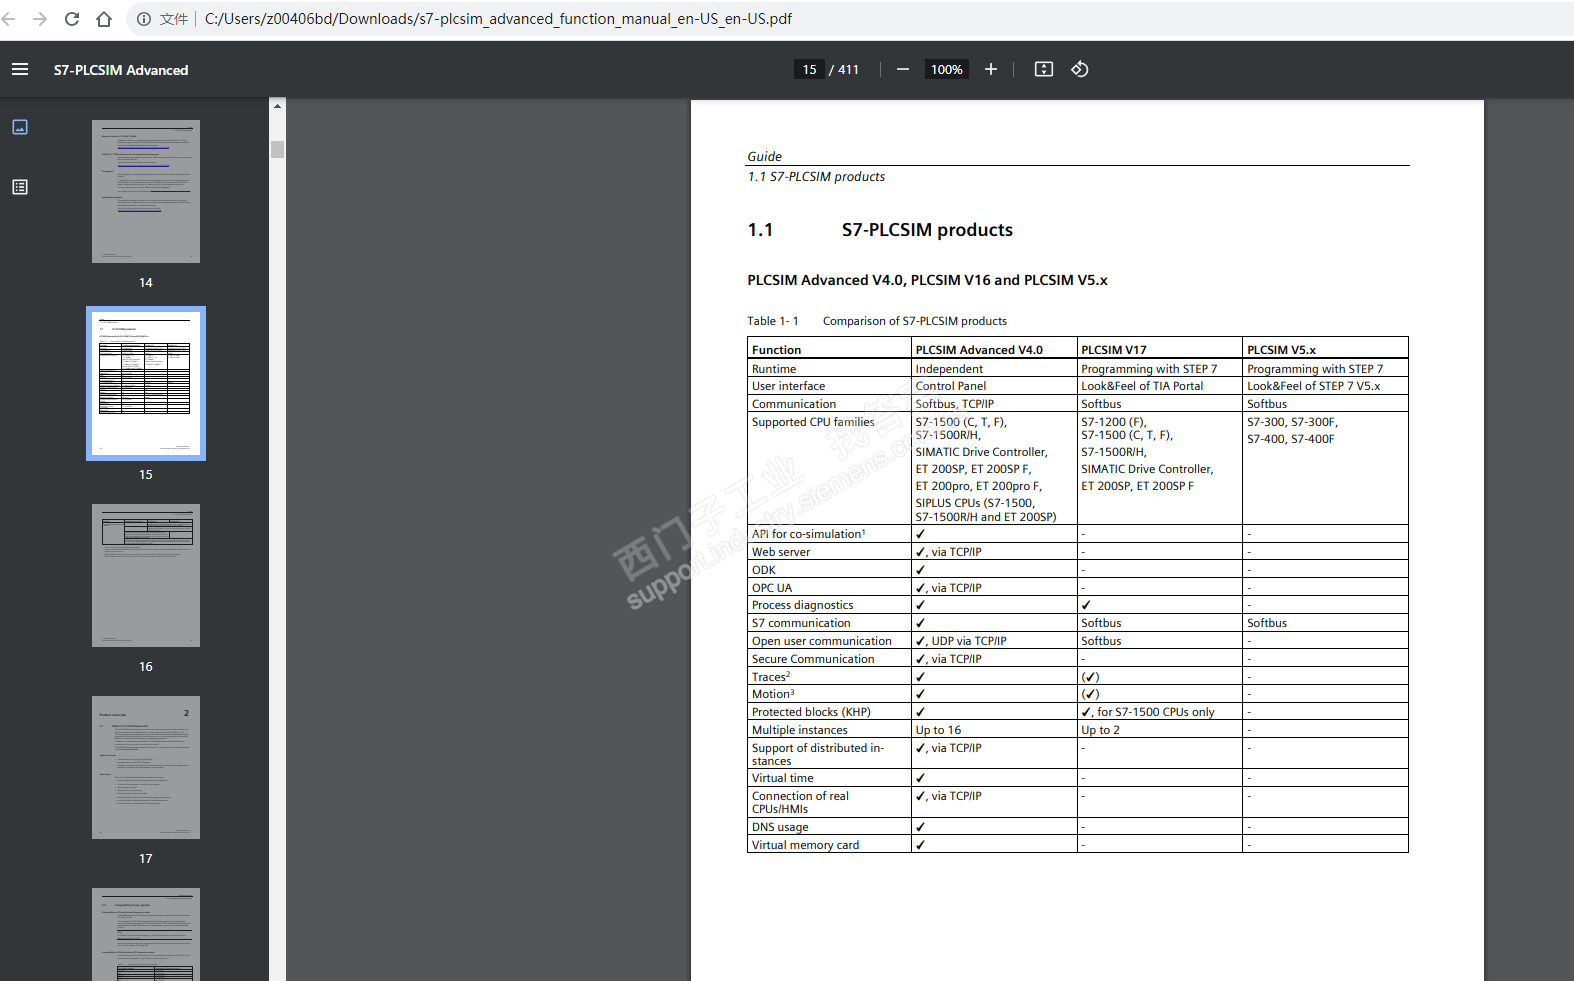Click the 'Table 1- 1' caption label

(x=773, y=321)
